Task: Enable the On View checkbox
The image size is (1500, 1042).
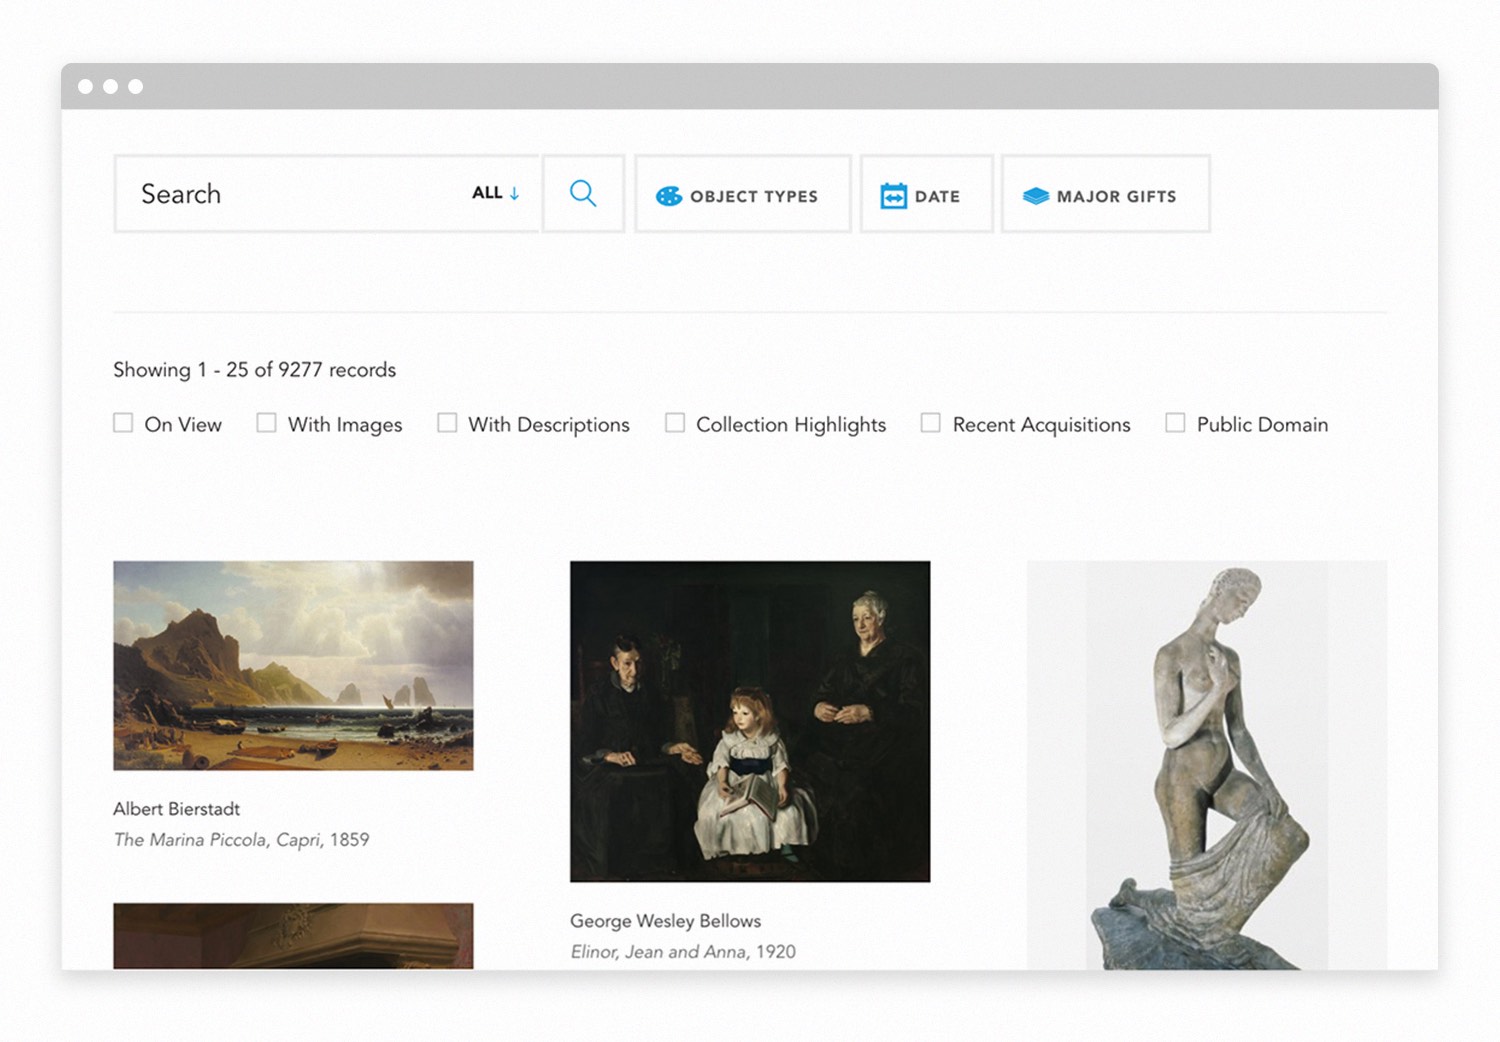Action: pyautogui.click(x=123, y=423)
